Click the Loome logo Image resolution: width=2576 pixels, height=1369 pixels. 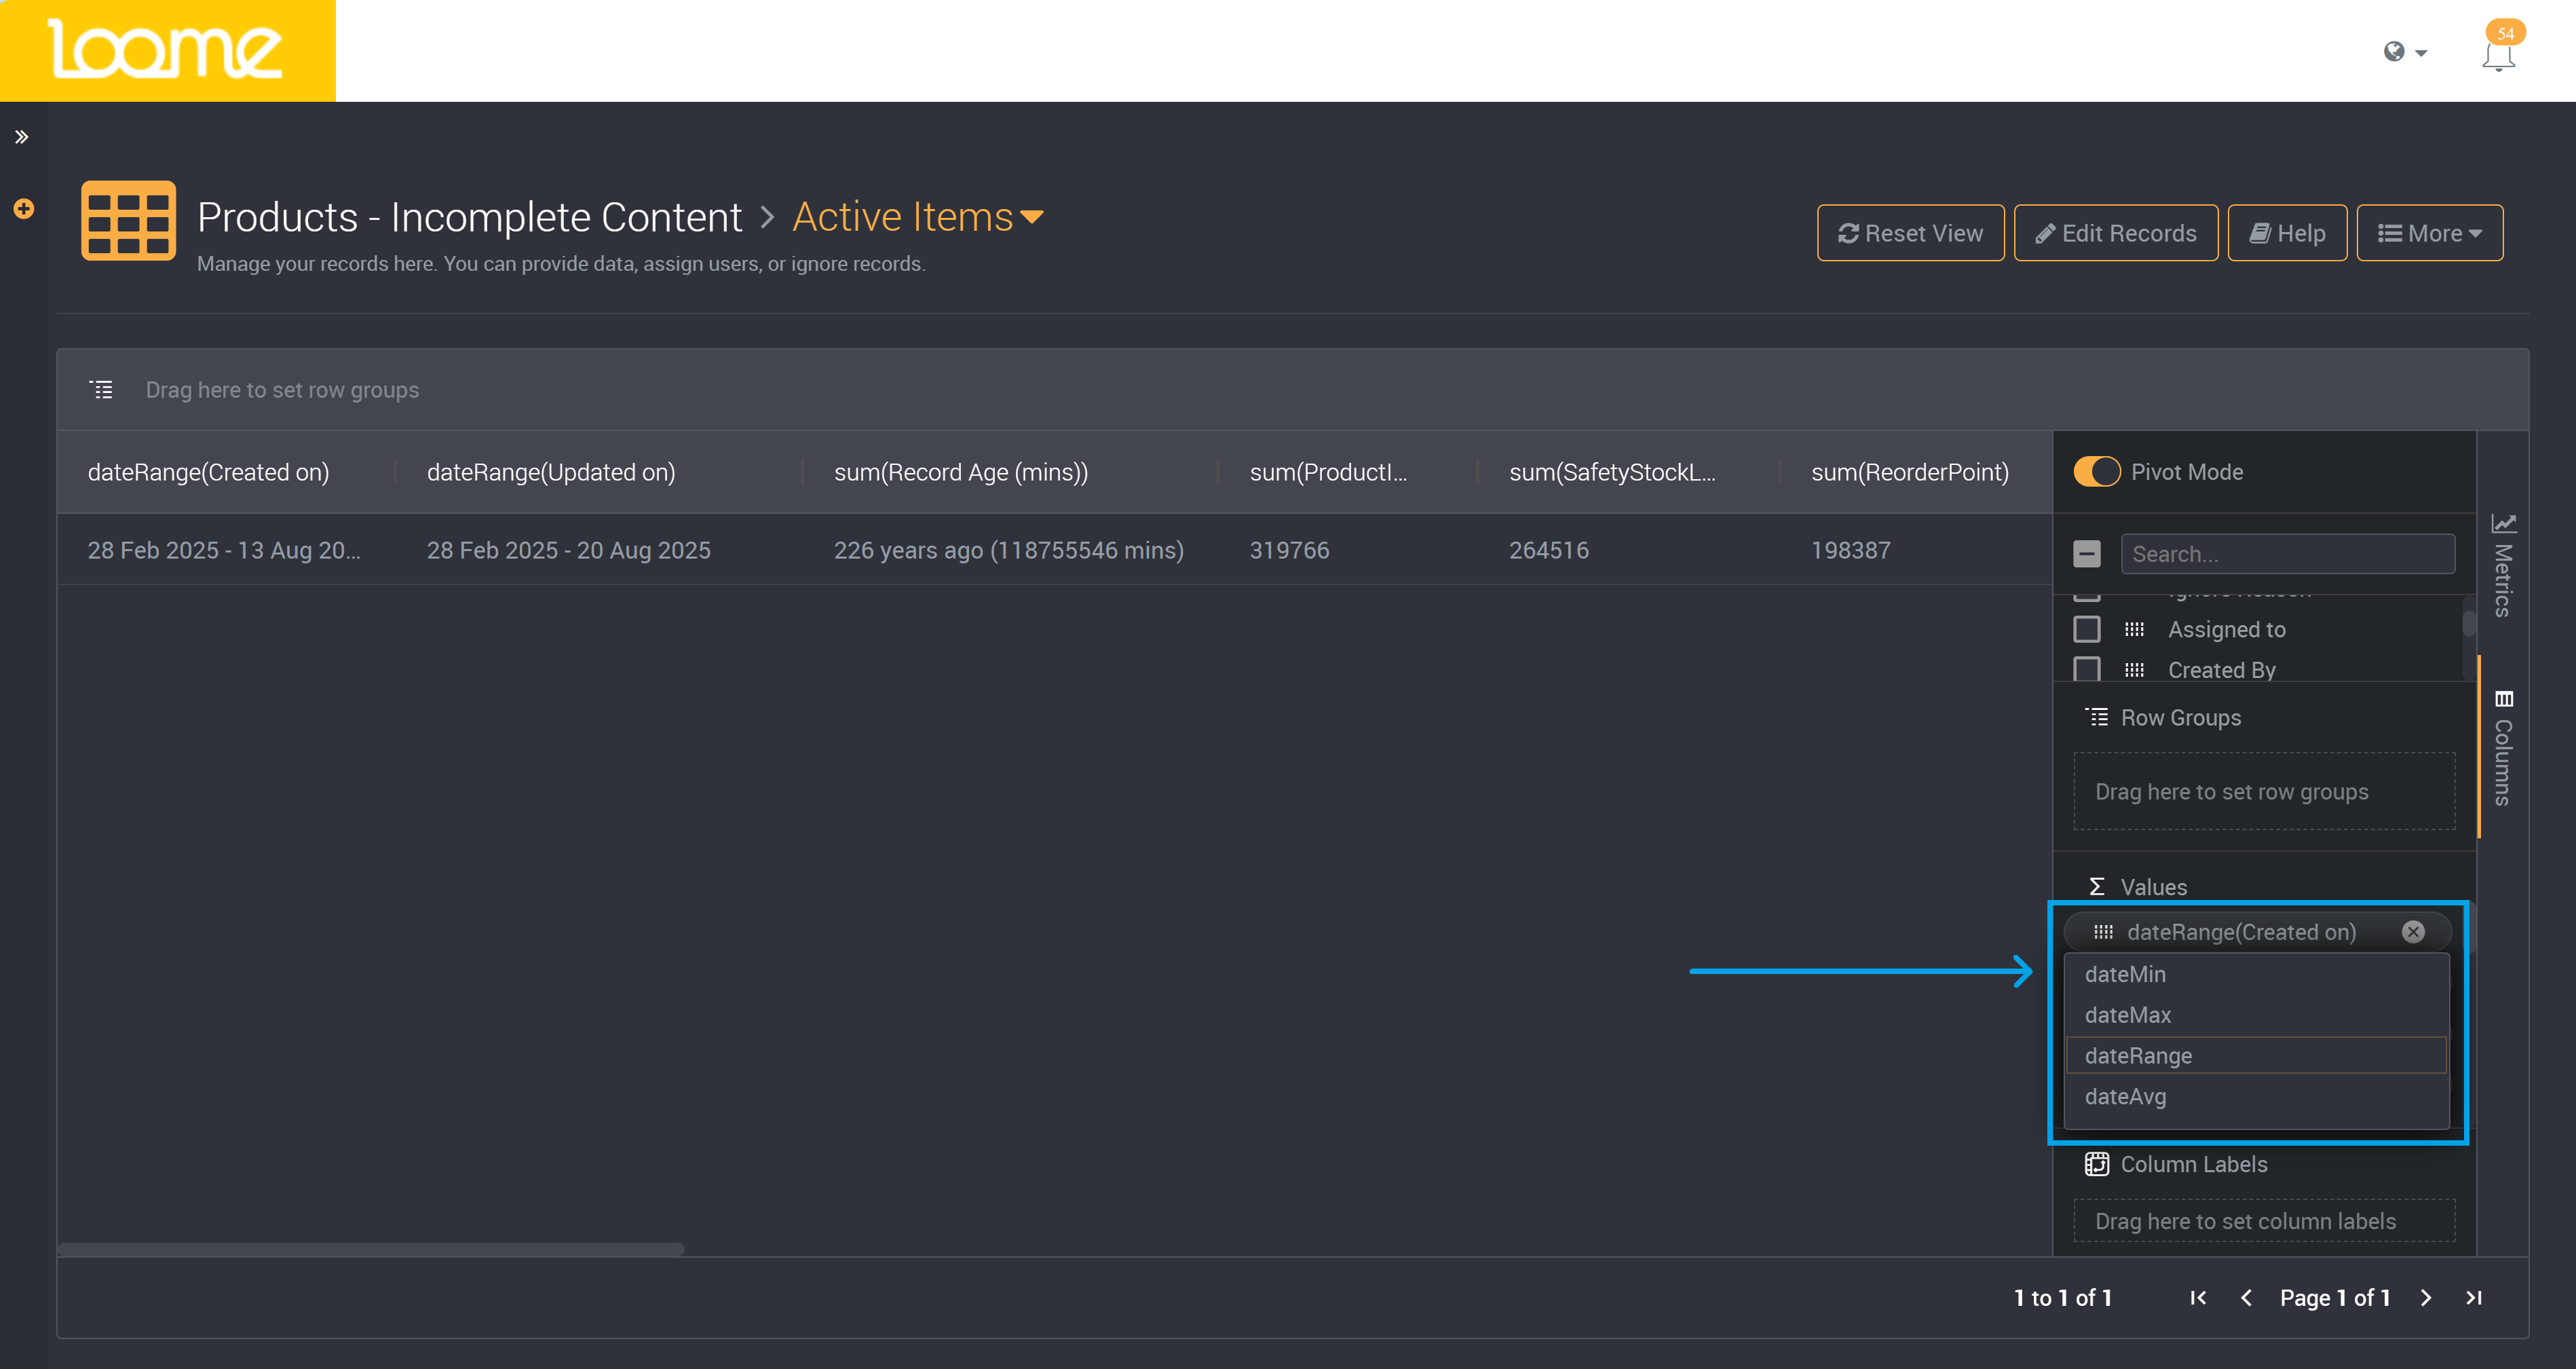tap(167, 50)
